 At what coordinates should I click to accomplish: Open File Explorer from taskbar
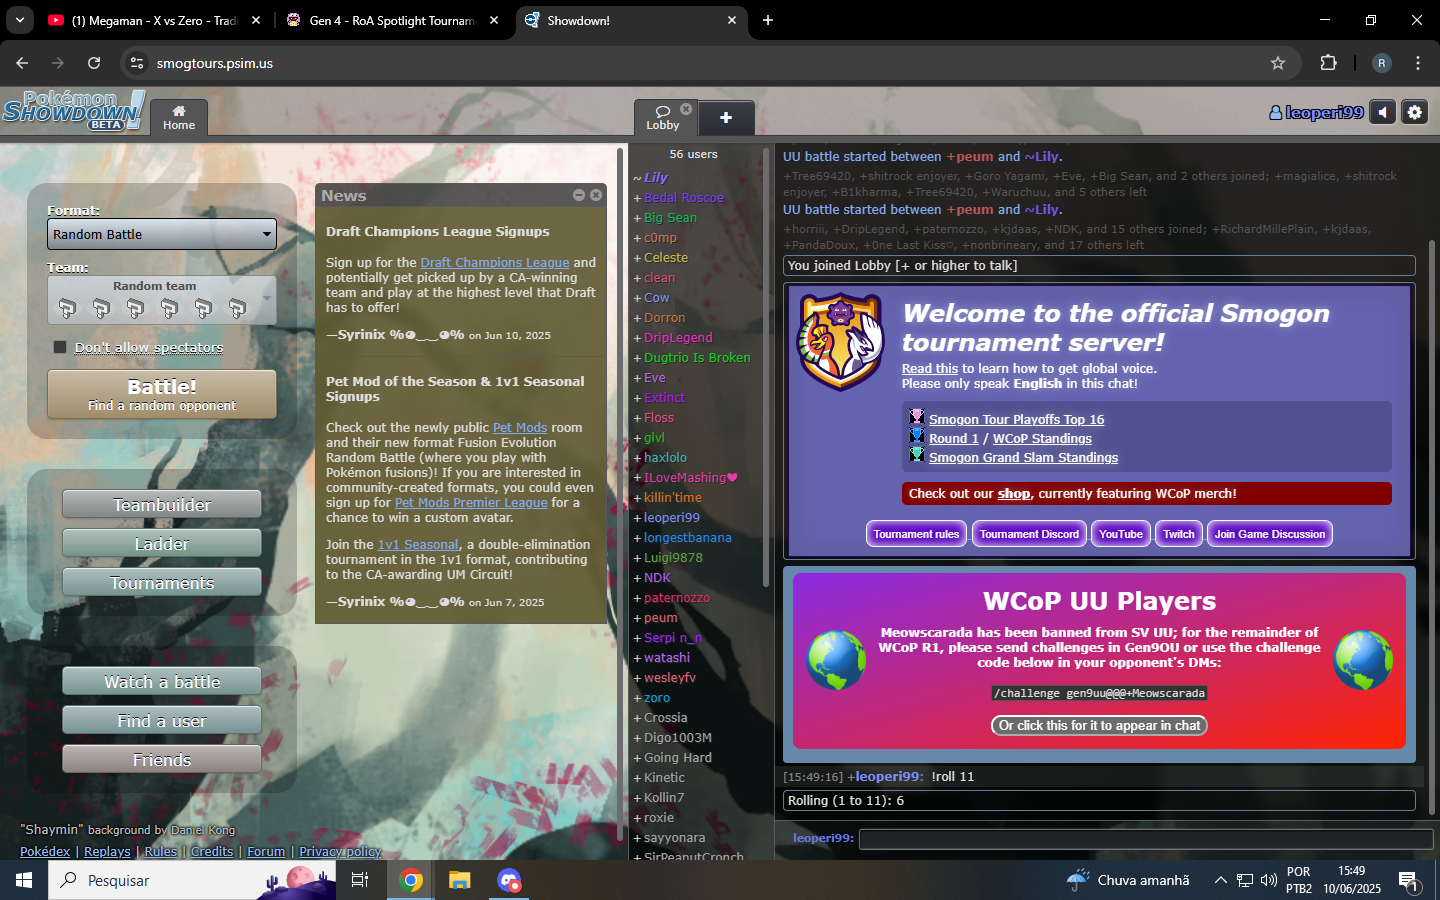(459, 880)
